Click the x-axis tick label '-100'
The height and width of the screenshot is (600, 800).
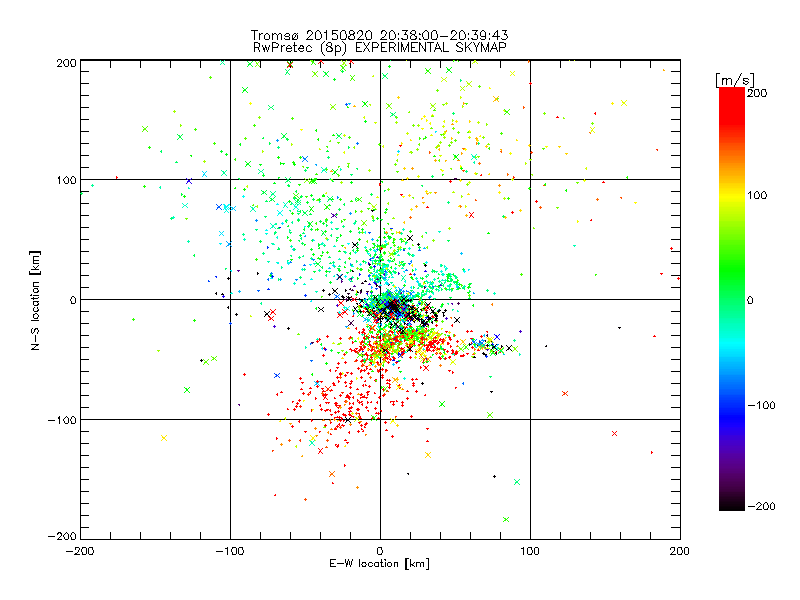click(230, 551)
